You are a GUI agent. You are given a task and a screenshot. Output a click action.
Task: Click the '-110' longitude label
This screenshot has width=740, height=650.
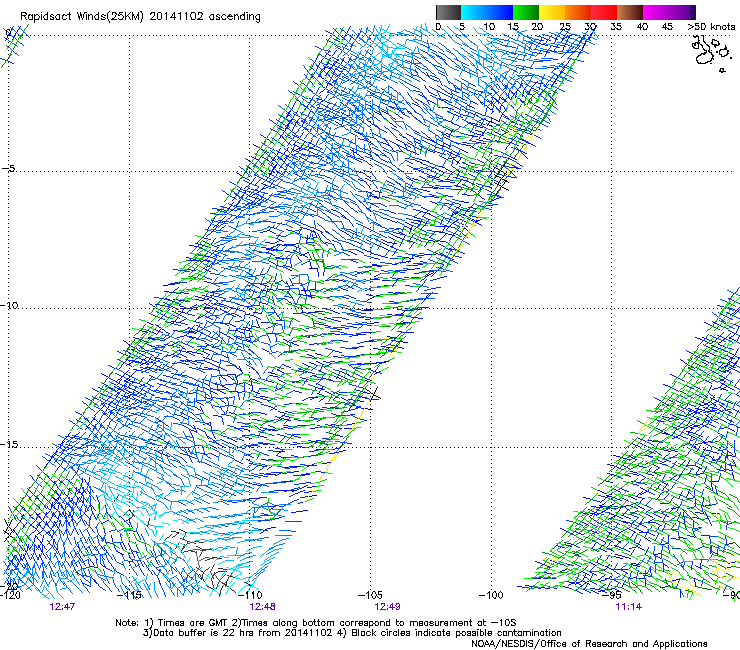250,595
